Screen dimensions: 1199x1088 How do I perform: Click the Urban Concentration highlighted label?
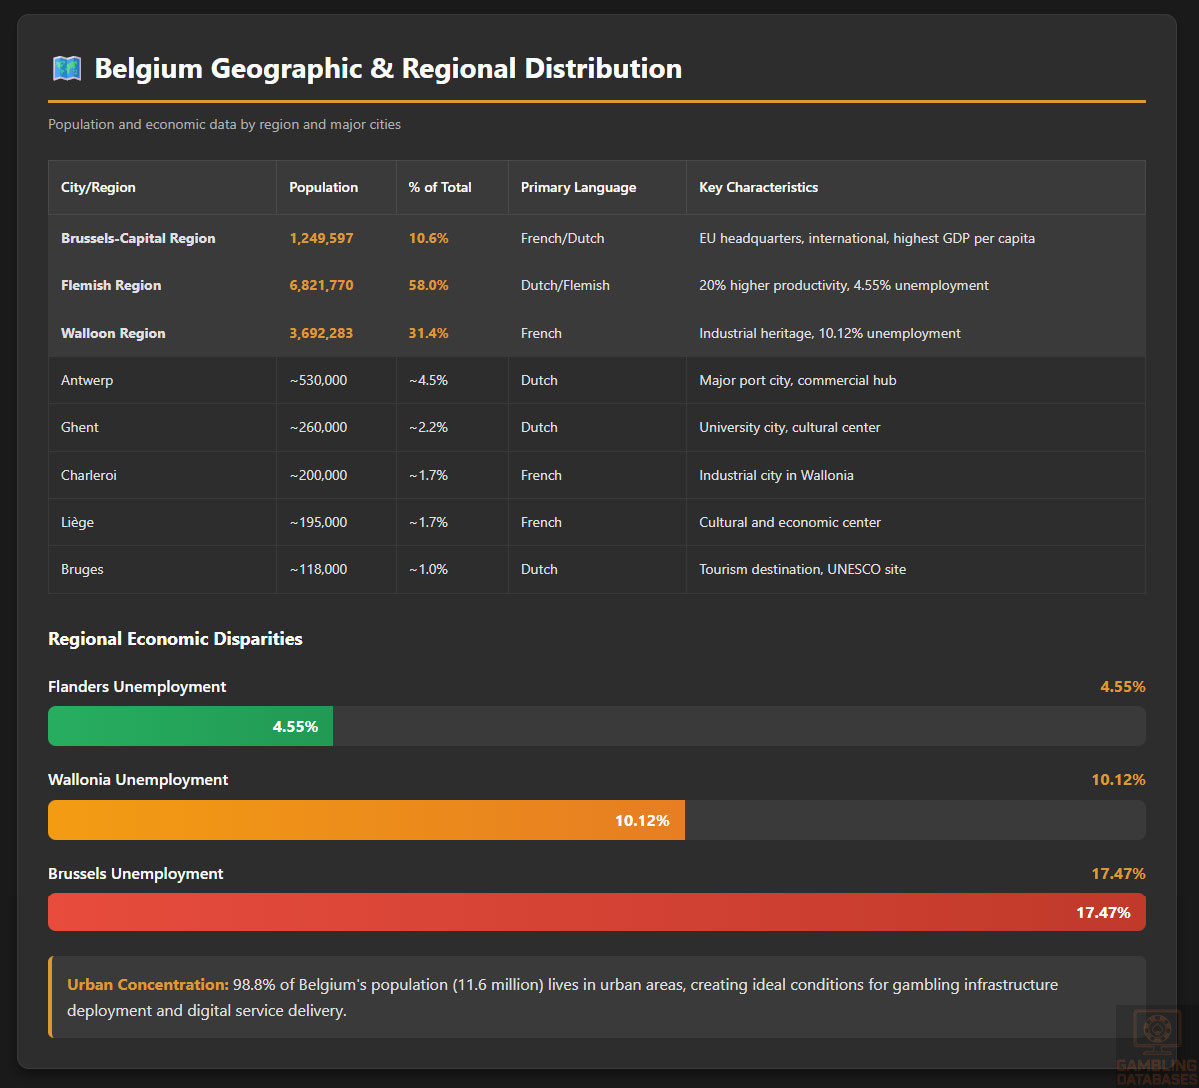148,984
